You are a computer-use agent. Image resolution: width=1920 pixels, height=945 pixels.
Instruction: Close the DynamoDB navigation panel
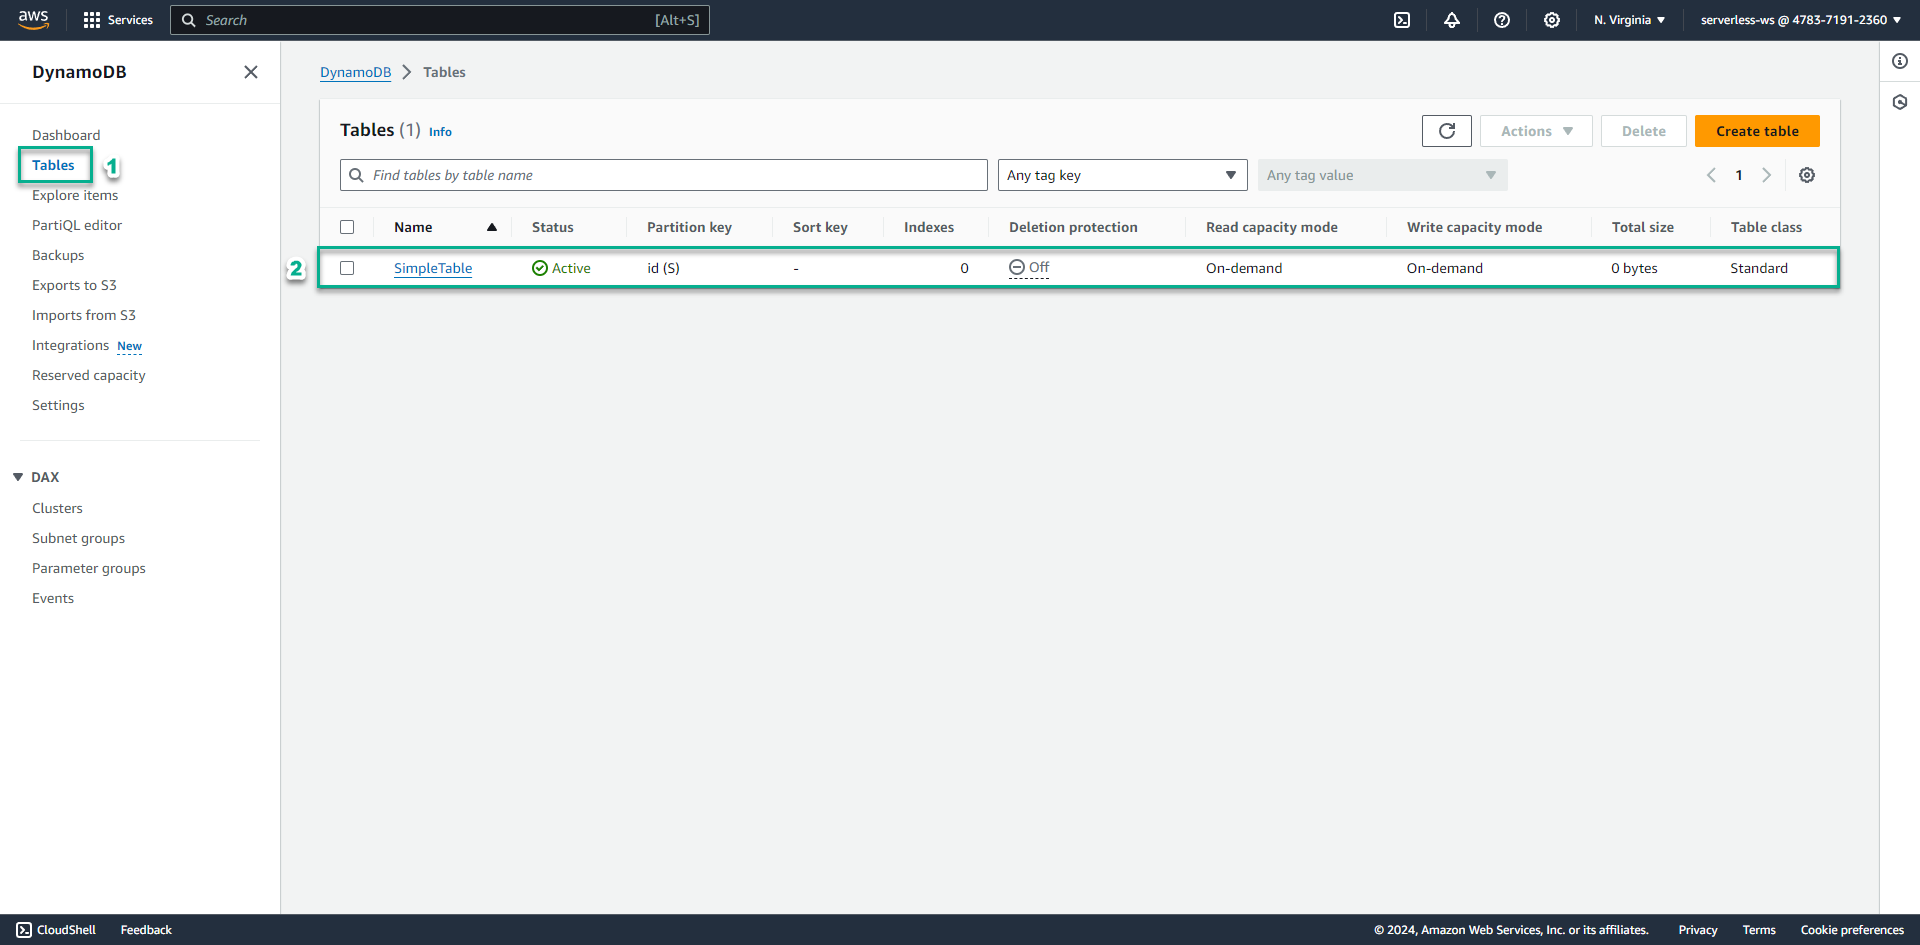pos(251,72)
